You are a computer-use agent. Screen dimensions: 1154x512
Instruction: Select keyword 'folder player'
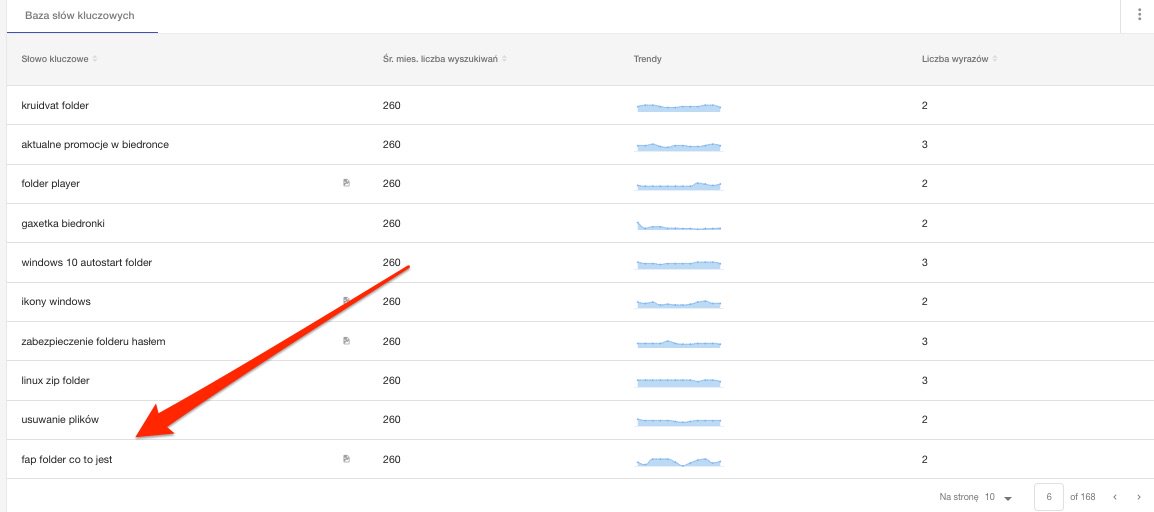point(50,183)
